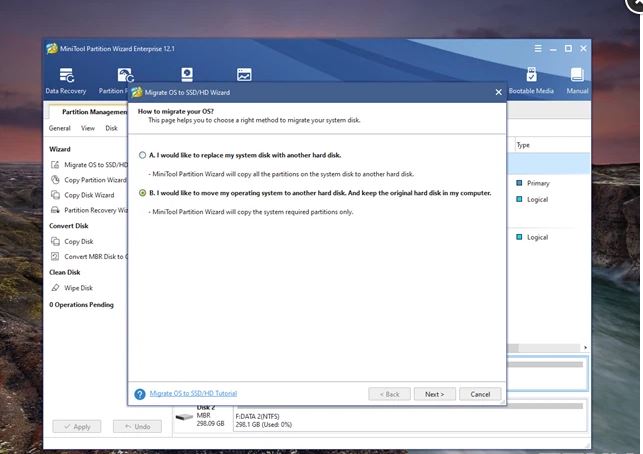Viewport: 643px width, 454px height.
Task: Click the Undo button
Action: pos(137,427)
